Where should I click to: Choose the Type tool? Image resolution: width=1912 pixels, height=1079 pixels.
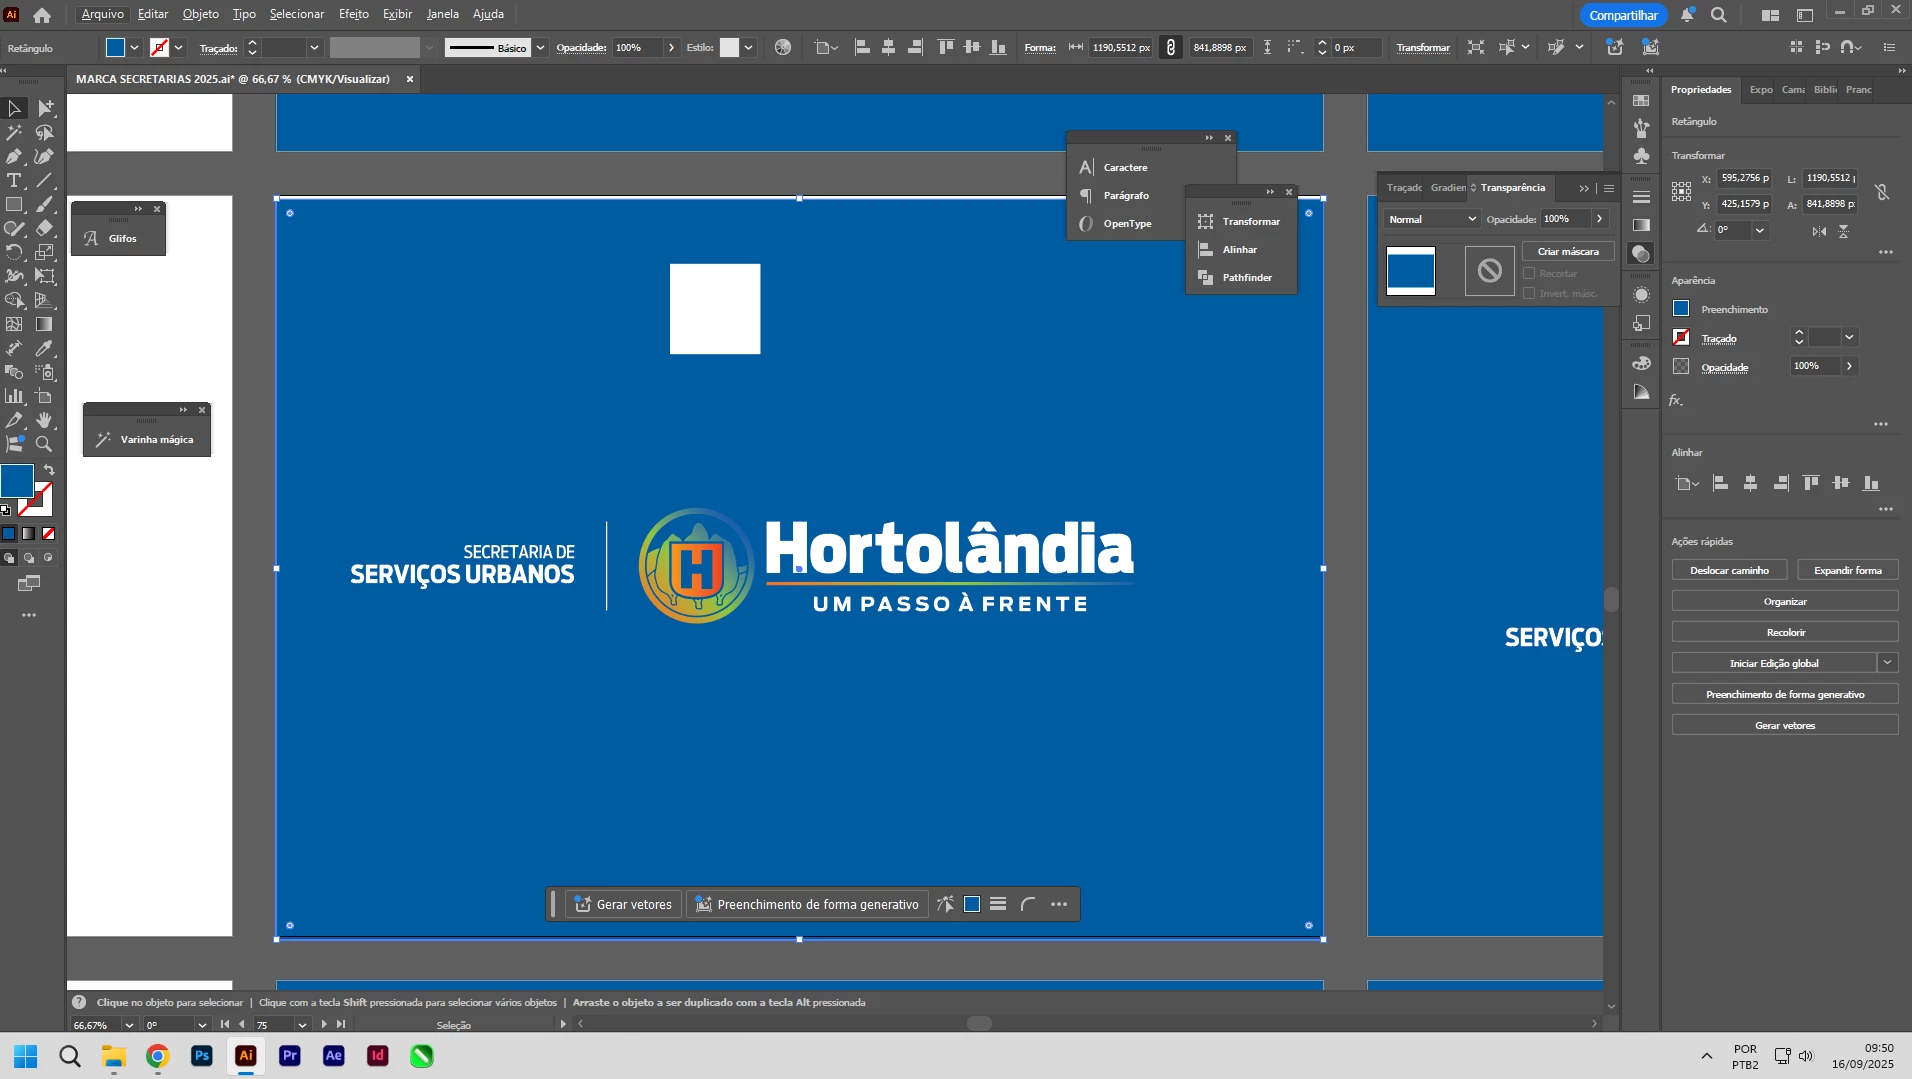pos(14,180)
